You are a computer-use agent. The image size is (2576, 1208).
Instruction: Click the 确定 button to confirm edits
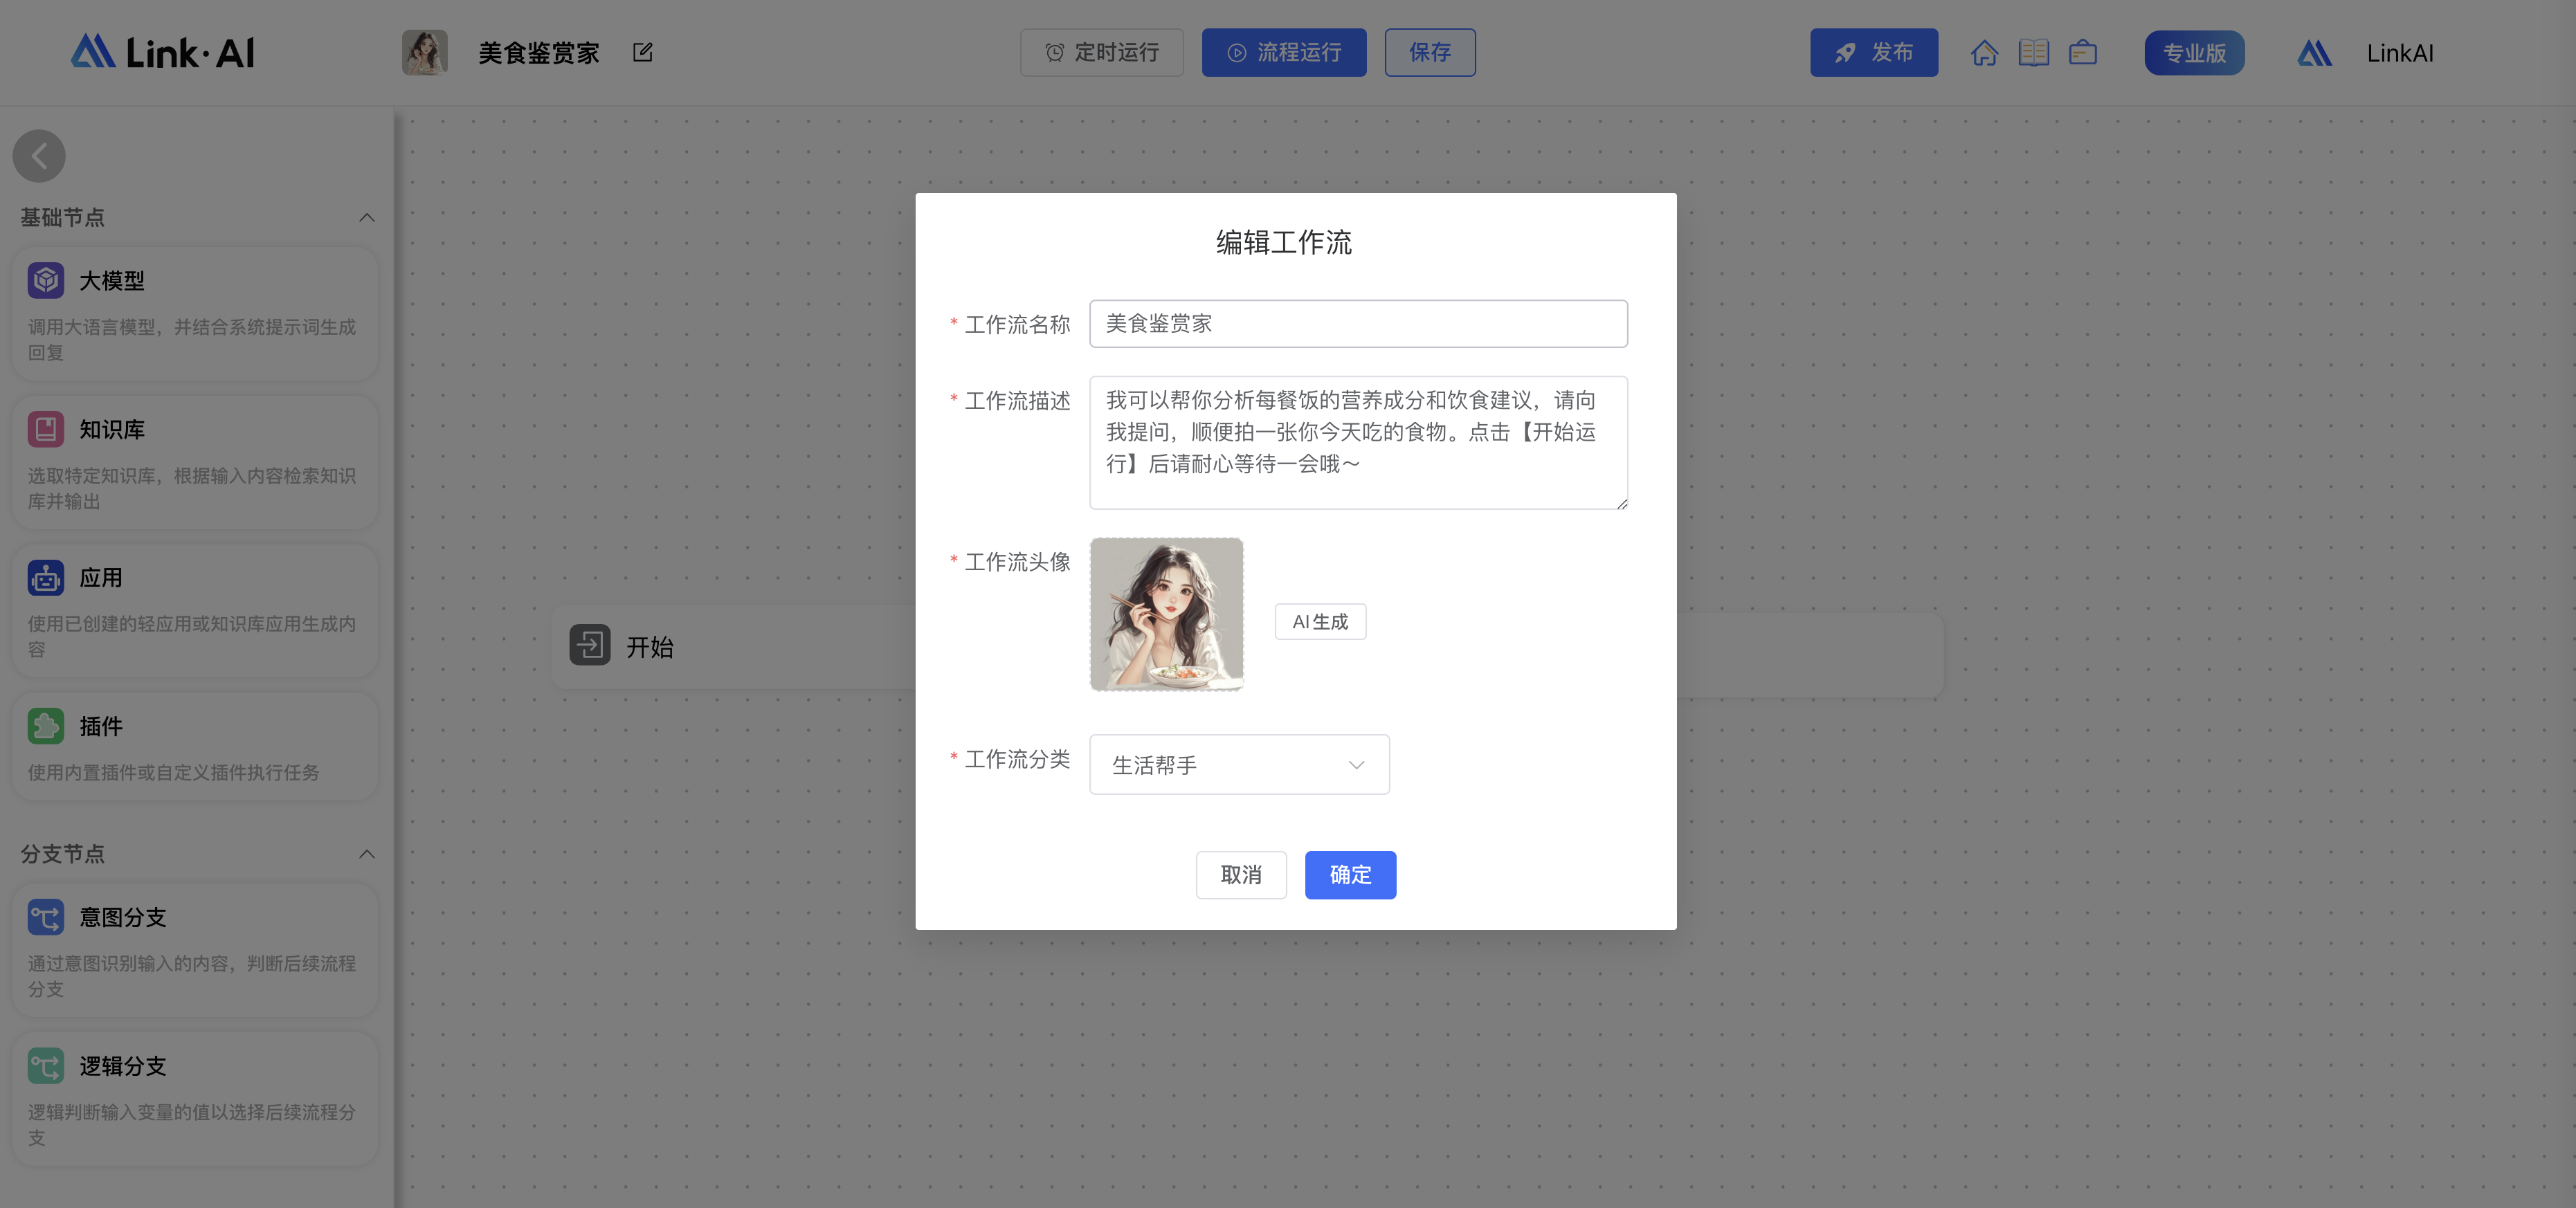click(1350, 875)
